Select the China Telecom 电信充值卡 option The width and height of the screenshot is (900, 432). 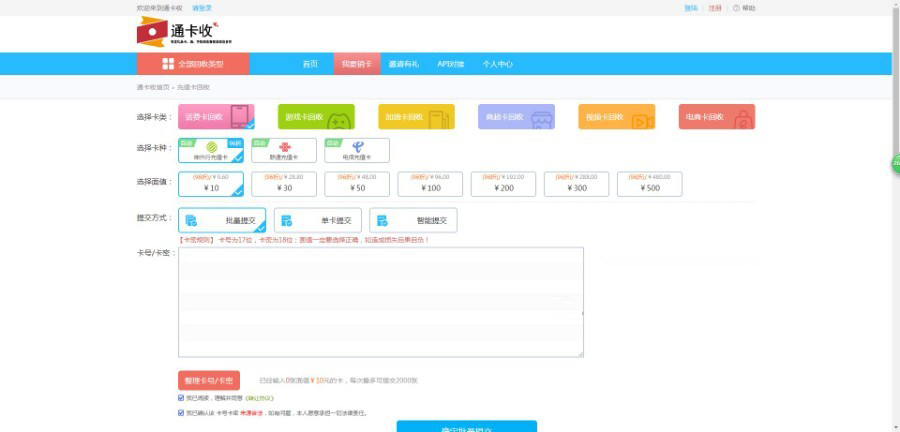pyautogui.click(x=357, y=151)
